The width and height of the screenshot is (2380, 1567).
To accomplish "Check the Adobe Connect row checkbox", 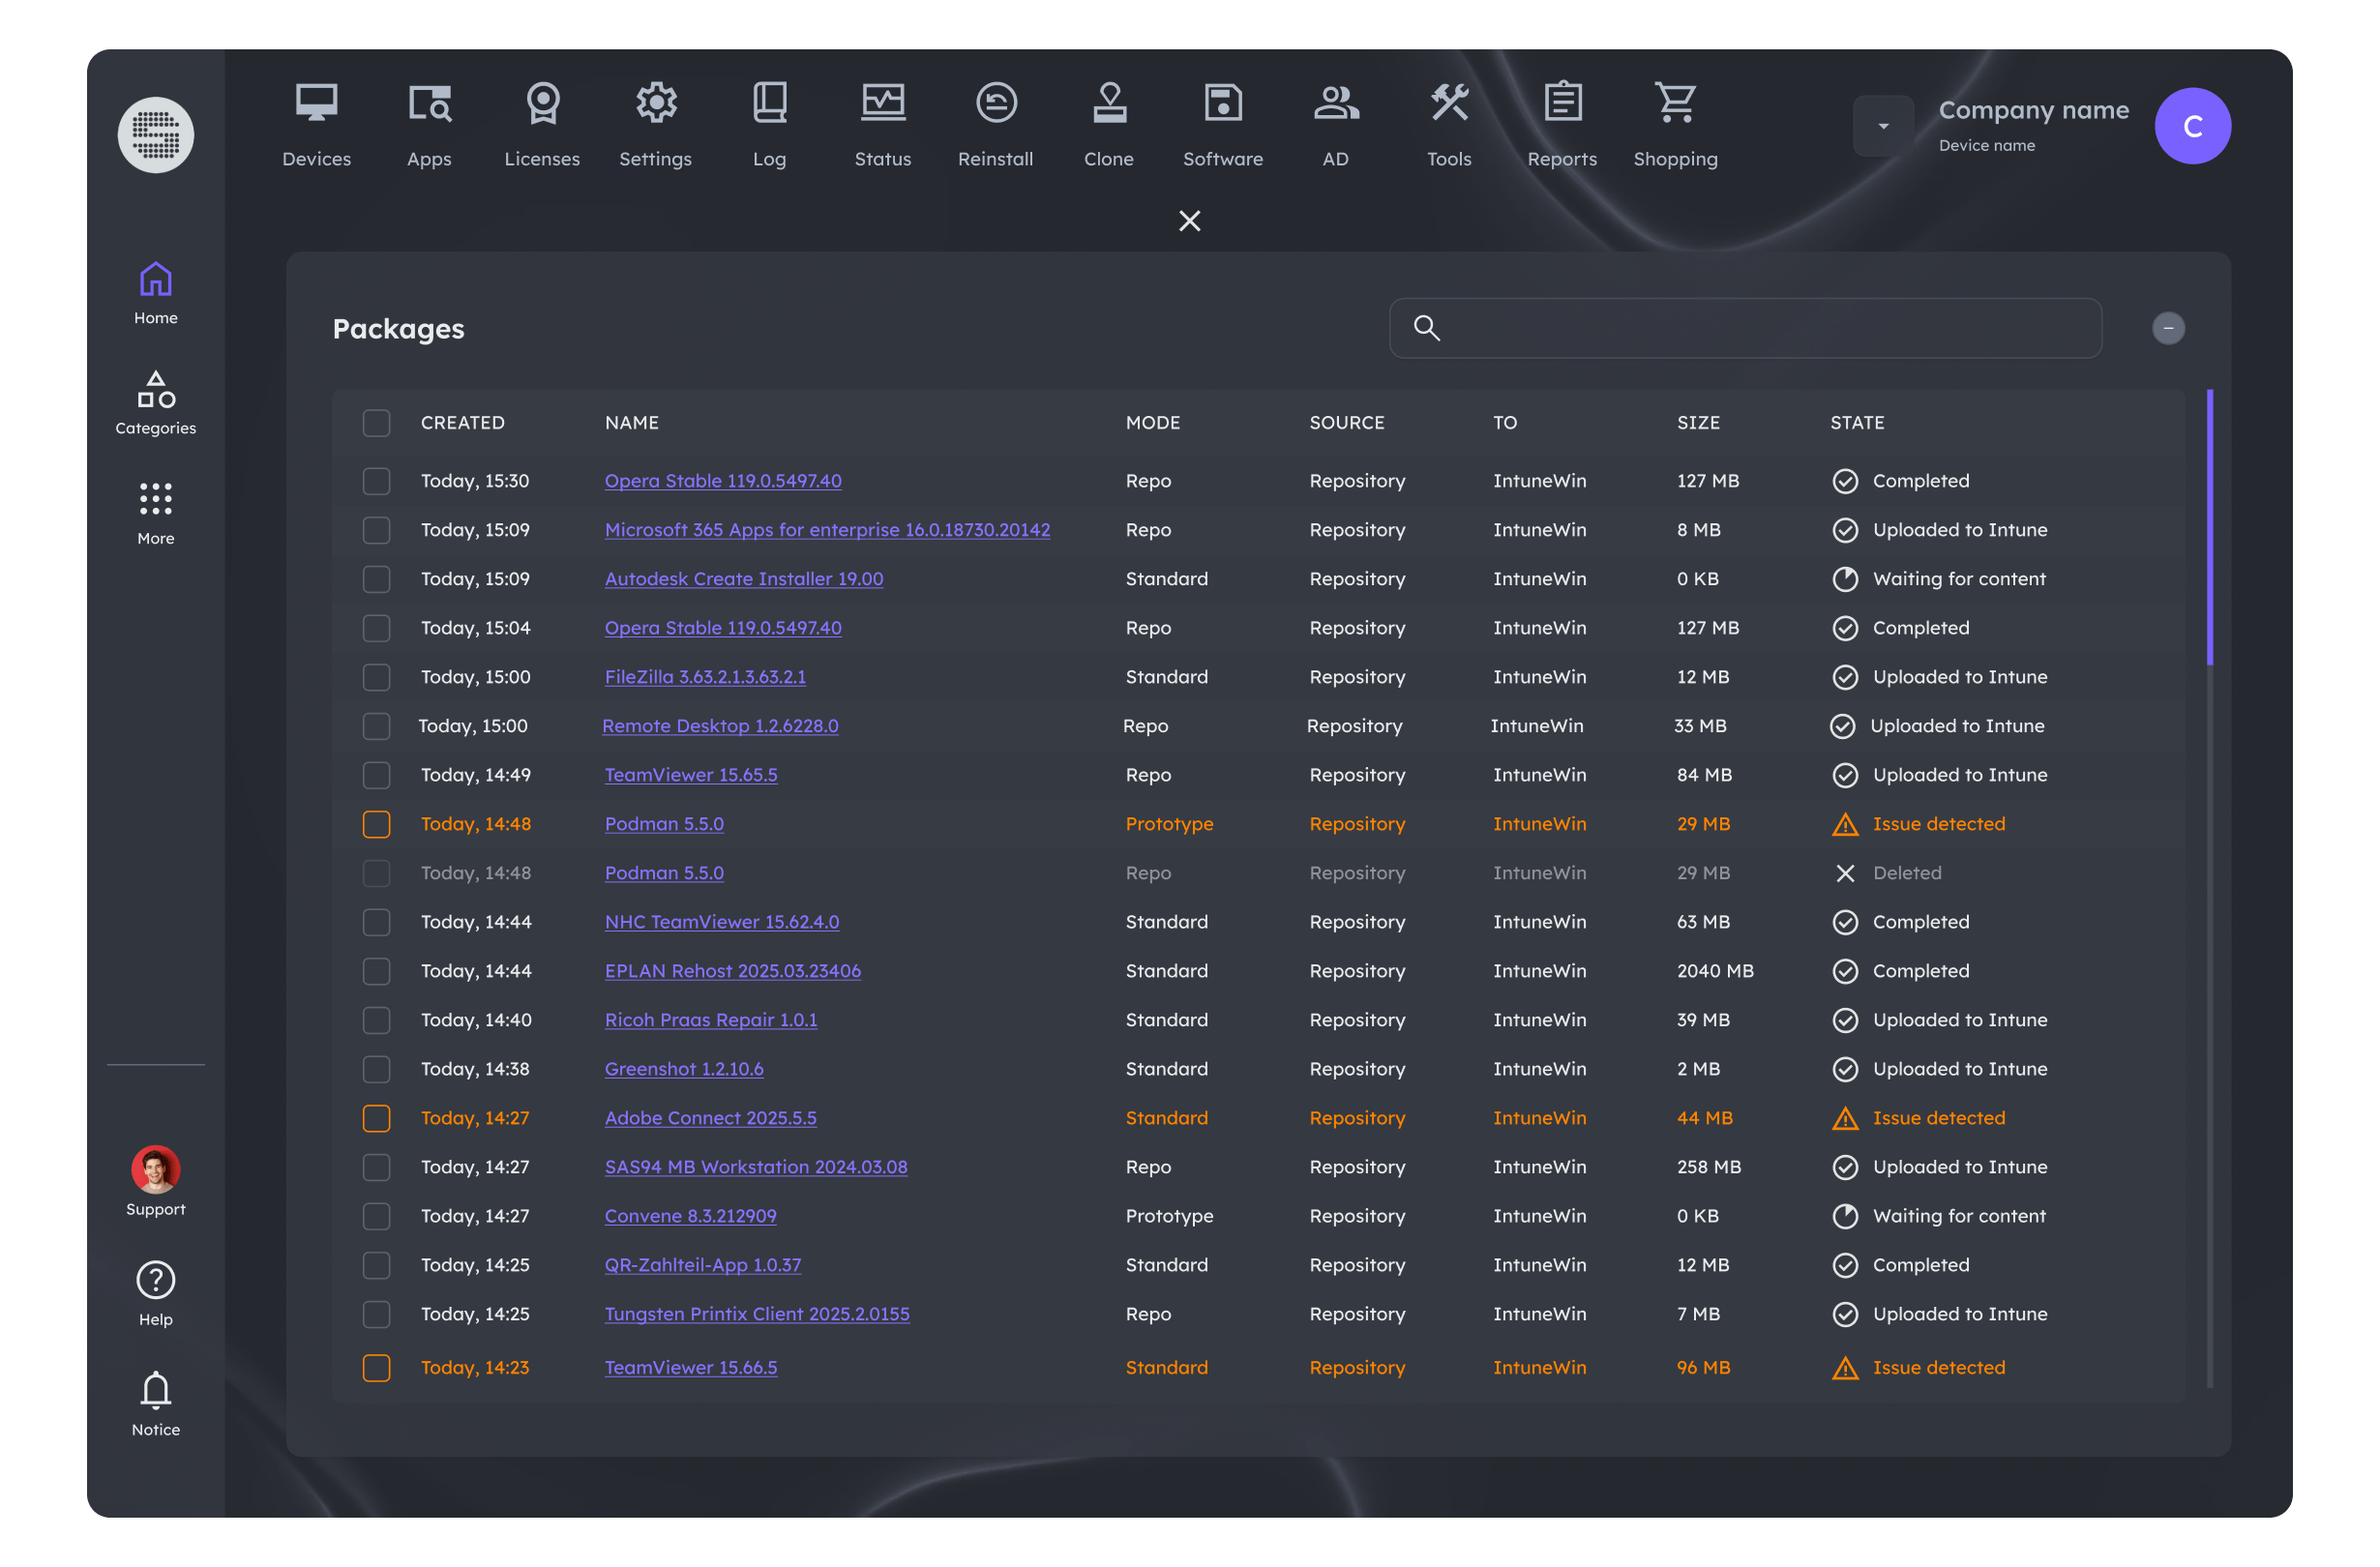I will tap(376, 1118).
